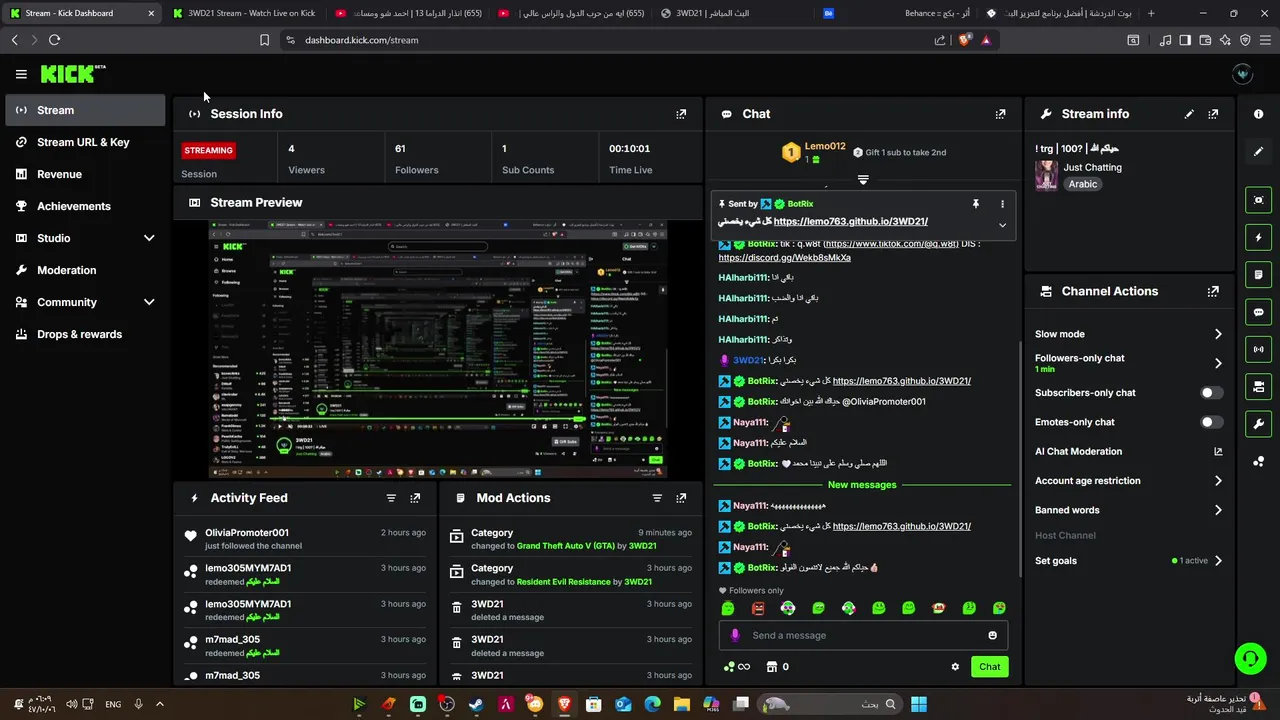Open Activity Feed filter options
The height and width of the screenshot is (720, 1280).
(x=391, y=498)
